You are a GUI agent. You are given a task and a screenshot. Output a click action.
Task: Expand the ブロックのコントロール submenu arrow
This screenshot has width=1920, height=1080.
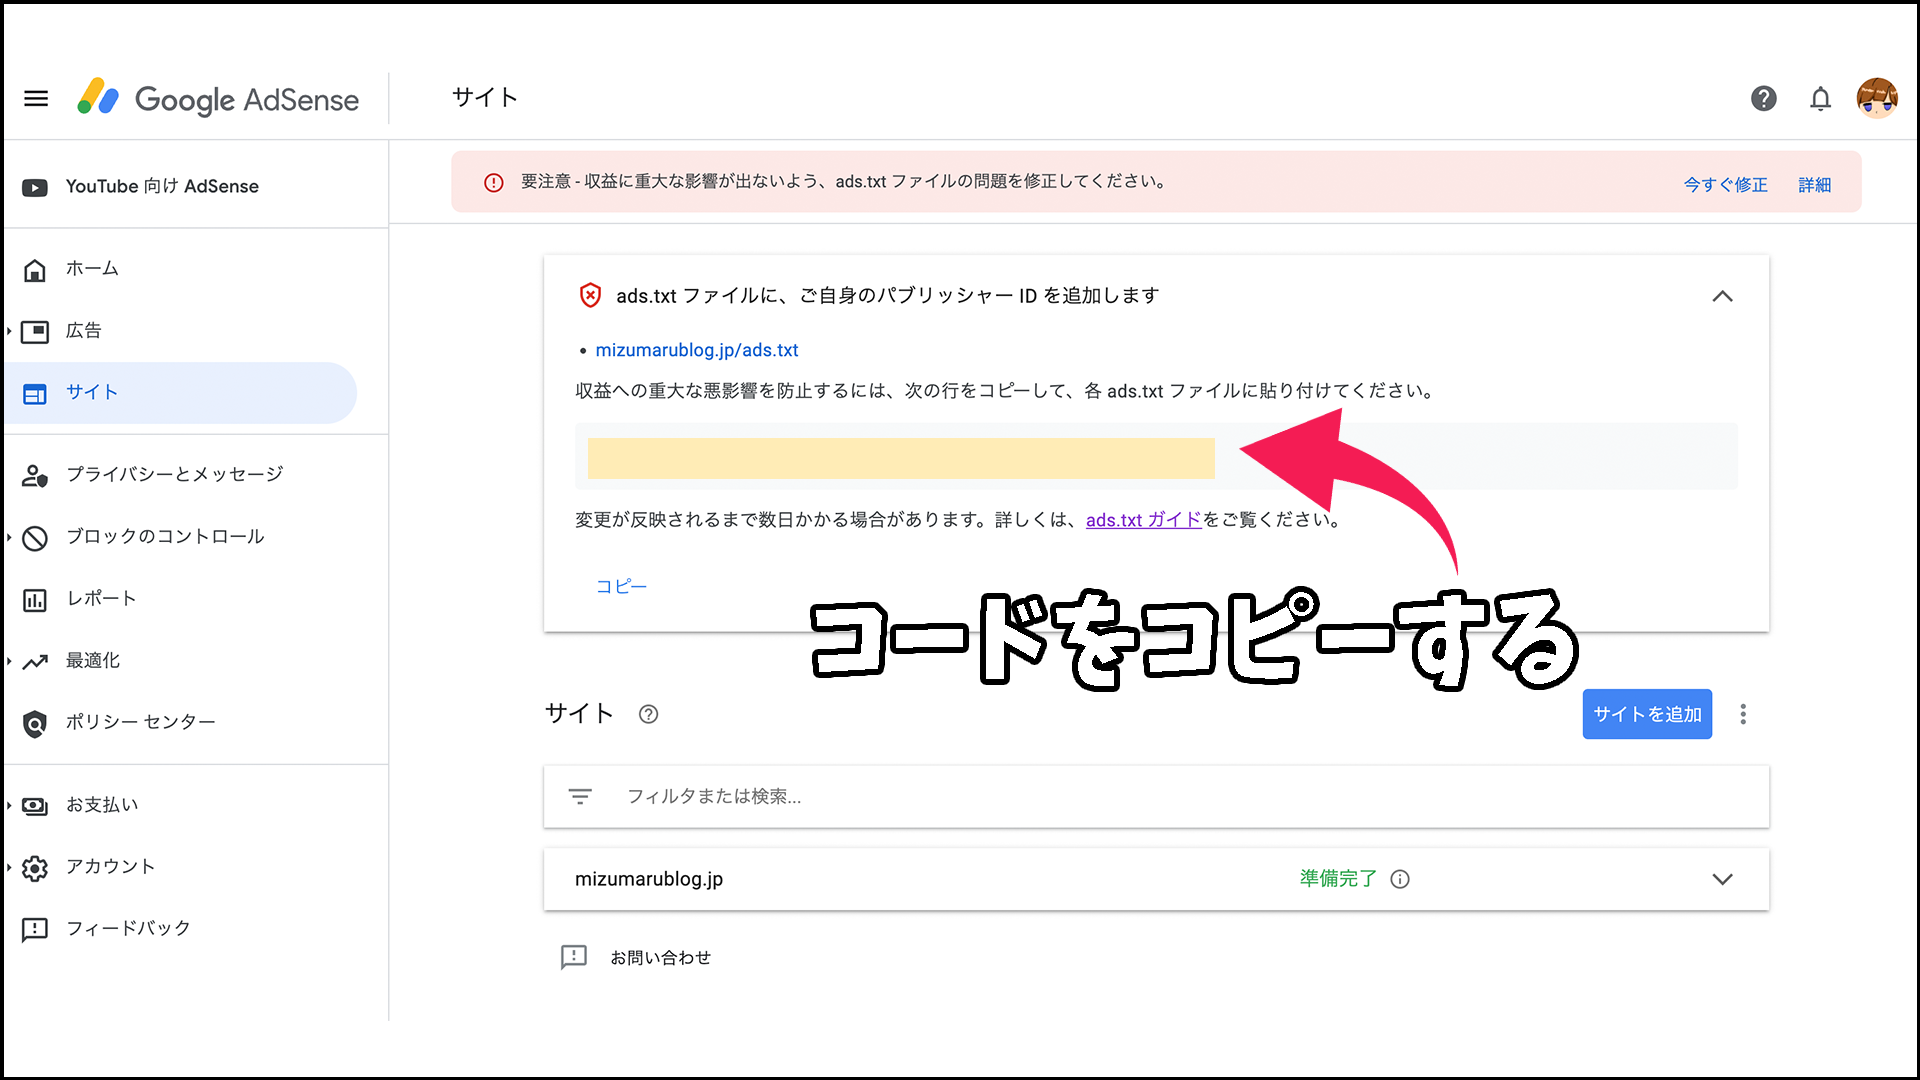(9, 537)
